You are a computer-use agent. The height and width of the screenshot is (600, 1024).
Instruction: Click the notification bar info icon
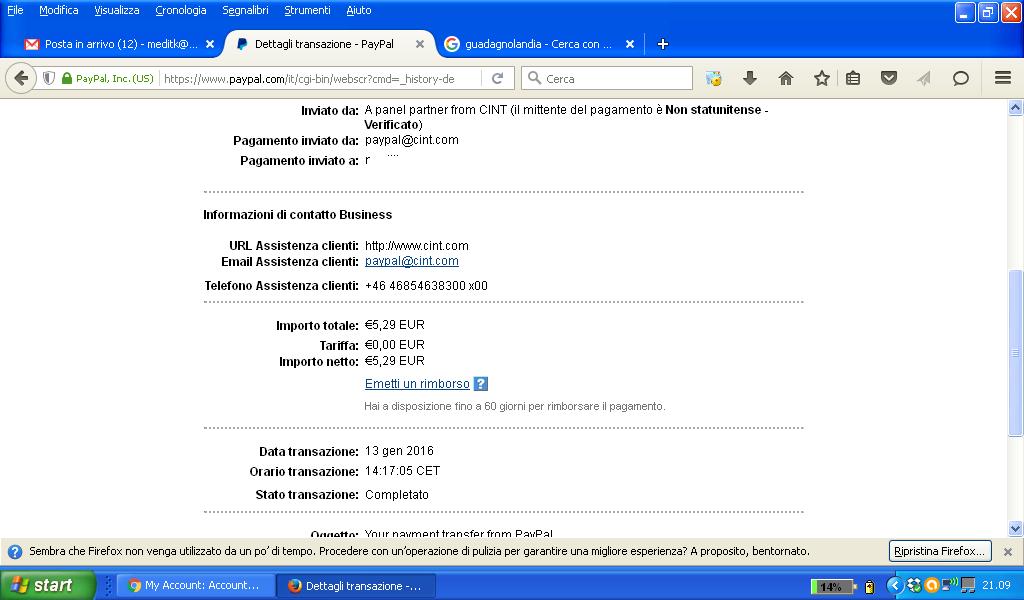[x=15, y=552]
